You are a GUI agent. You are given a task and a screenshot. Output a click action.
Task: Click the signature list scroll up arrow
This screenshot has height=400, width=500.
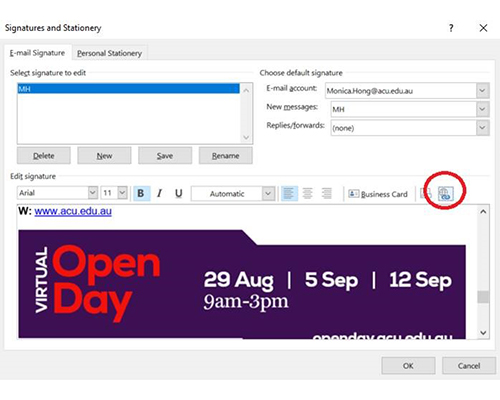tap(246, 90)
